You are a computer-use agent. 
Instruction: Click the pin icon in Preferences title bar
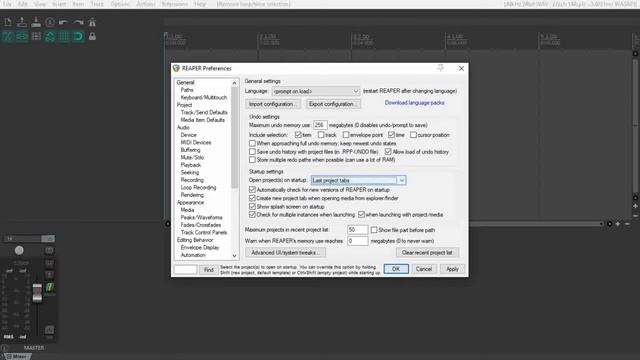[440, 68]
